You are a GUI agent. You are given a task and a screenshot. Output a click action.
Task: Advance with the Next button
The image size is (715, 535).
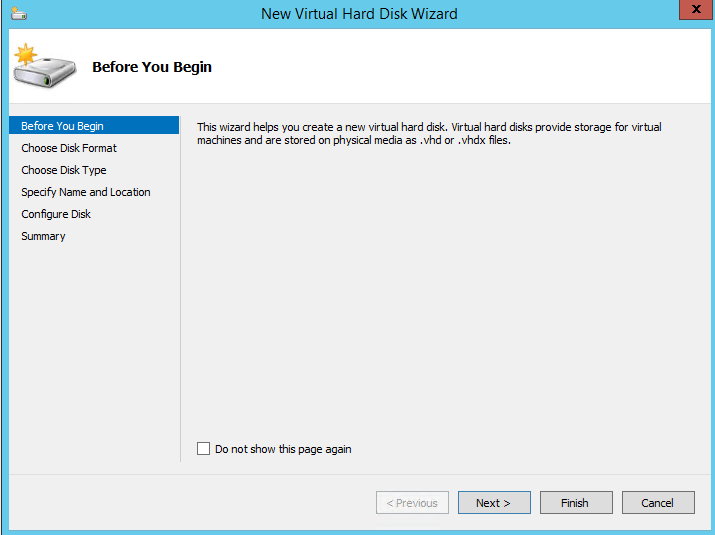tap(494, 503)
